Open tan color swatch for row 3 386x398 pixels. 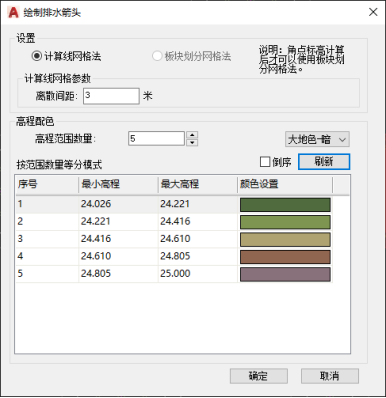pyautogui.click(x=285, y=239)
